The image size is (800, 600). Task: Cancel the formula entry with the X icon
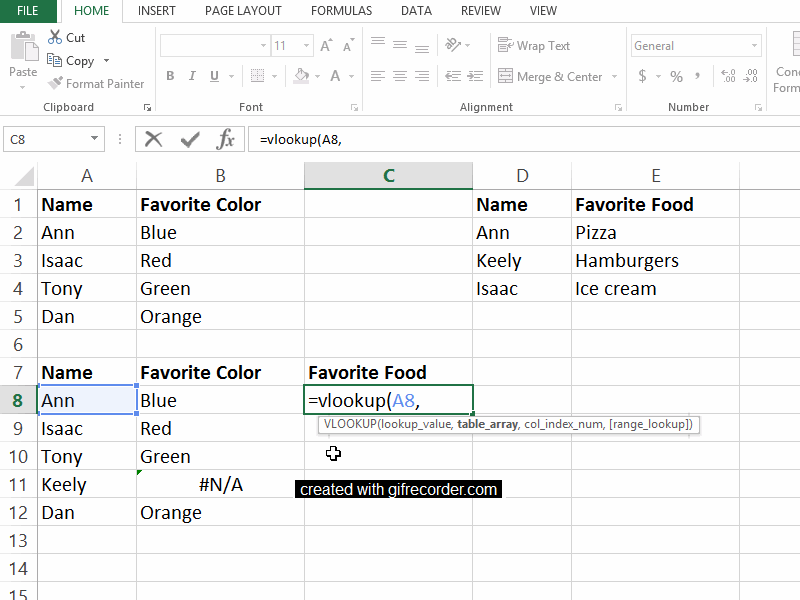tap(153, 139)
